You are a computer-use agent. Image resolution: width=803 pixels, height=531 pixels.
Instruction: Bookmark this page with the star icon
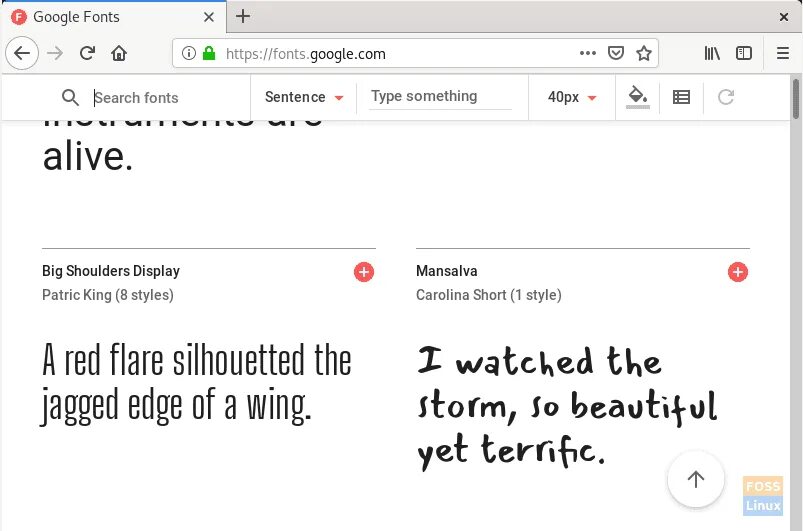point(644,53)
